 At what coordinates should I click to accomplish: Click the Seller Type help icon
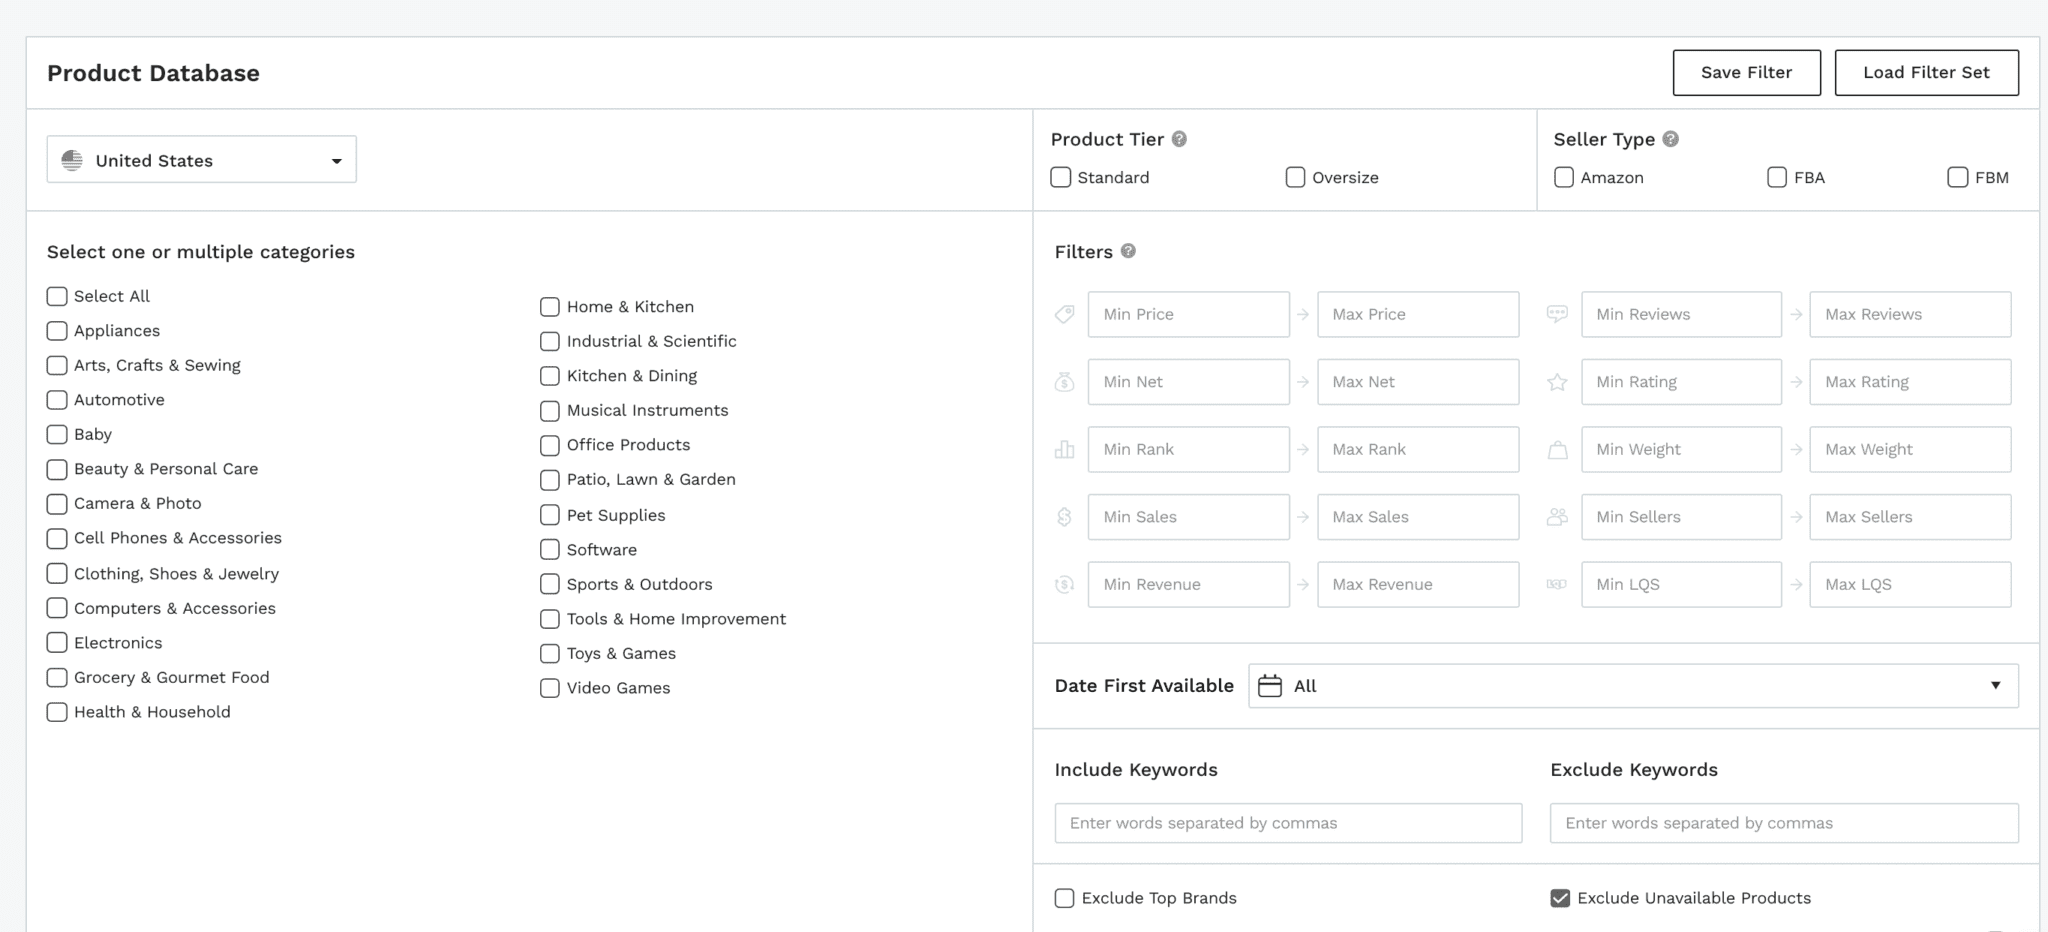click(x=1670, y=139)
